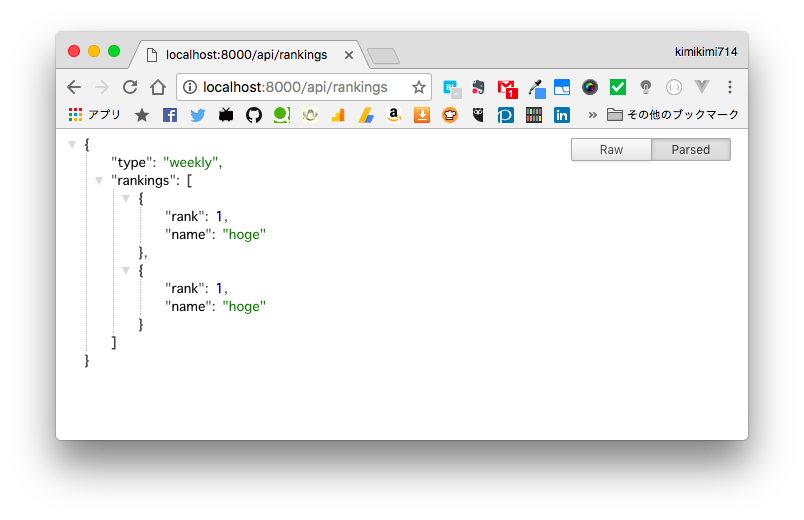Screen dimensions: 804x520
Task: Open the Apps bookmark shortcut
Action: pos(94,114)
